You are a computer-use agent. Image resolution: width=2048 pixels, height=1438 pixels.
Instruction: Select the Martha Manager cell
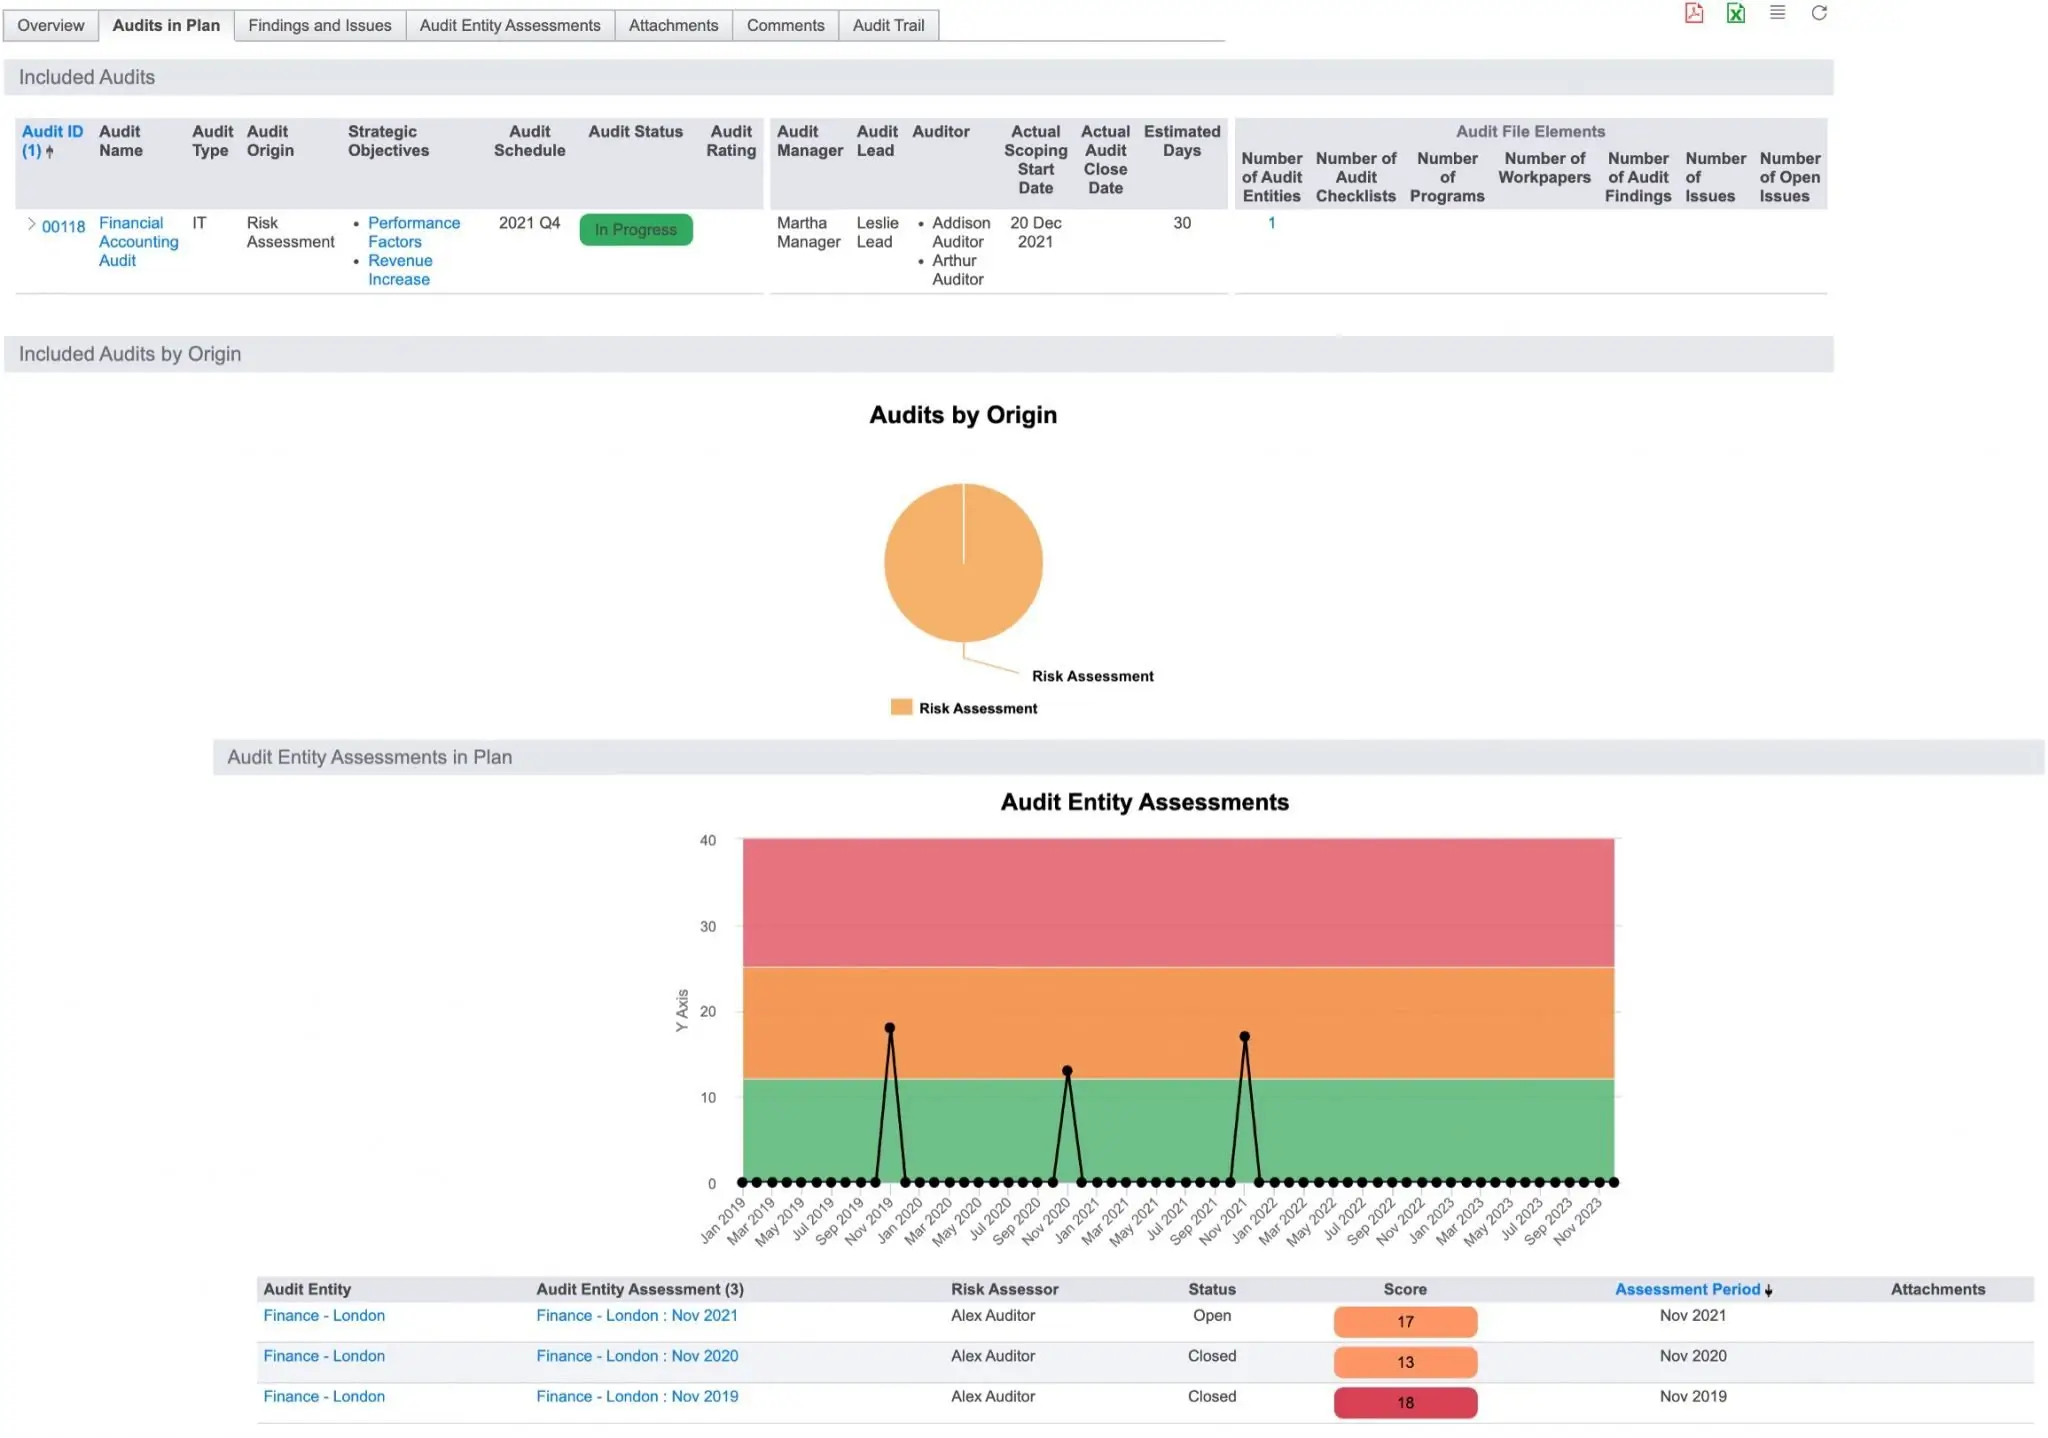tap(809, 232)
